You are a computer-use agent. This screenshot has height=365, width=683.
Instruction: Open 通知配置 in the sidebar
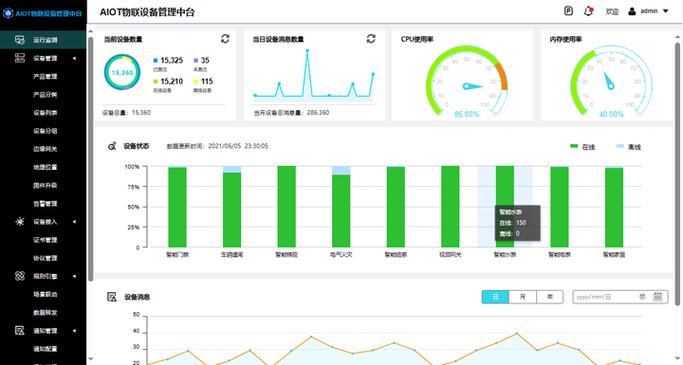point(45,349)
